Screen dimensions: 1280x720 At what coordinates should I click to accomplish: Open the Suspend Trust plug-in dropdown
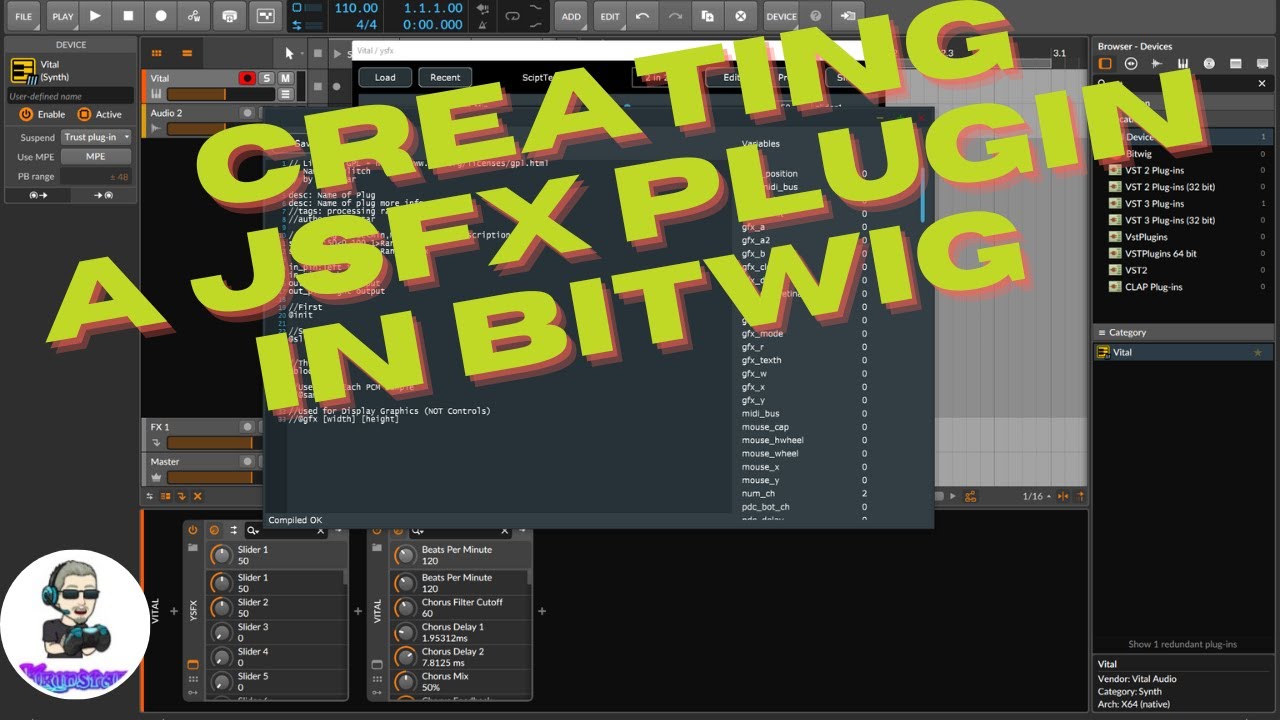[96, 137]
